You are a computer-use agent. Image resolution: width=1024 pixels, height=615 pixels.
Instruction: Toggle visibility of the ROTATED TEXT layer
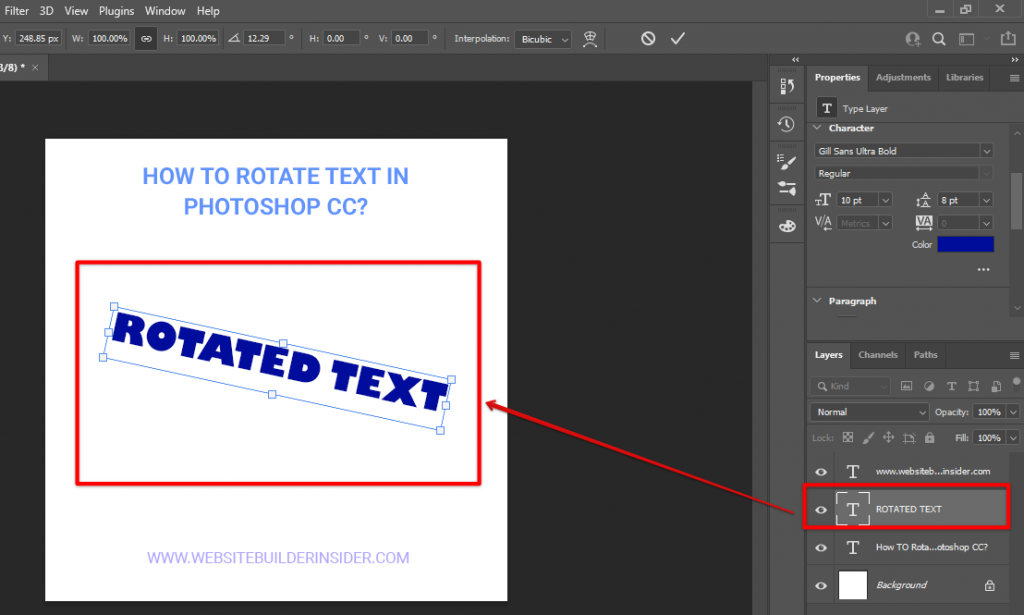coord(820,508)
